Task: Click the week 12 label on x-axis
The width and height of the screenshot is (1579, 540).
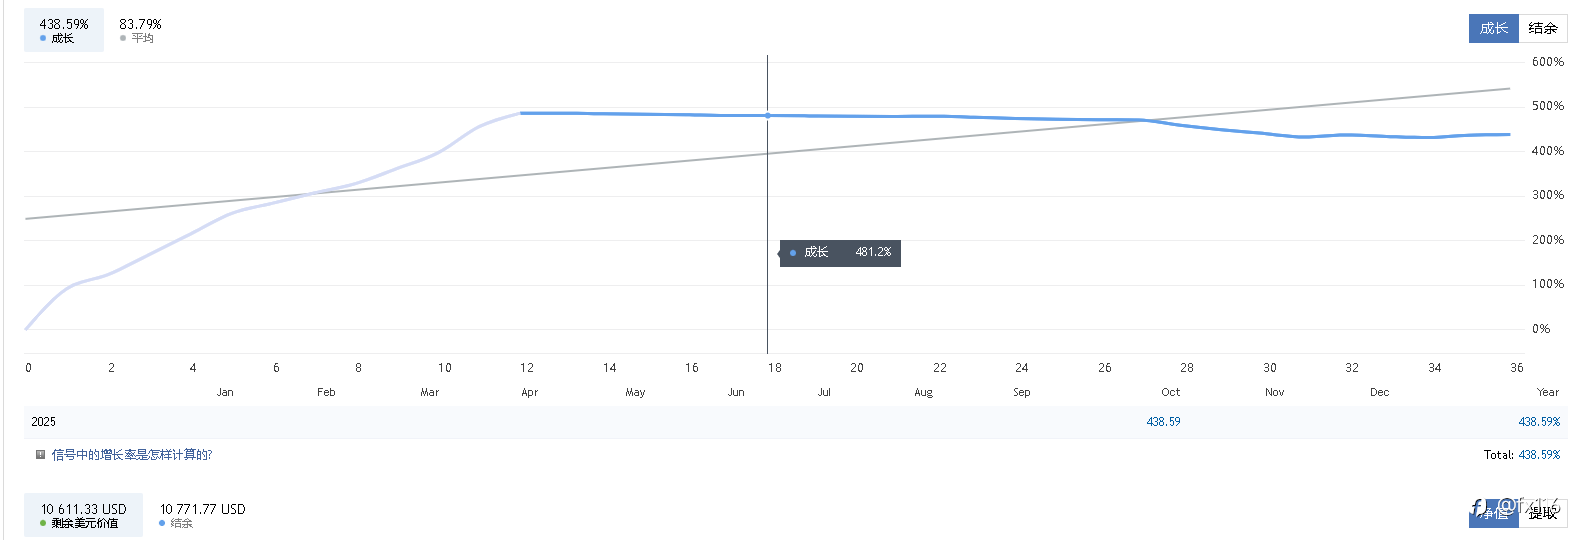Action: click(x=527, y=368)
